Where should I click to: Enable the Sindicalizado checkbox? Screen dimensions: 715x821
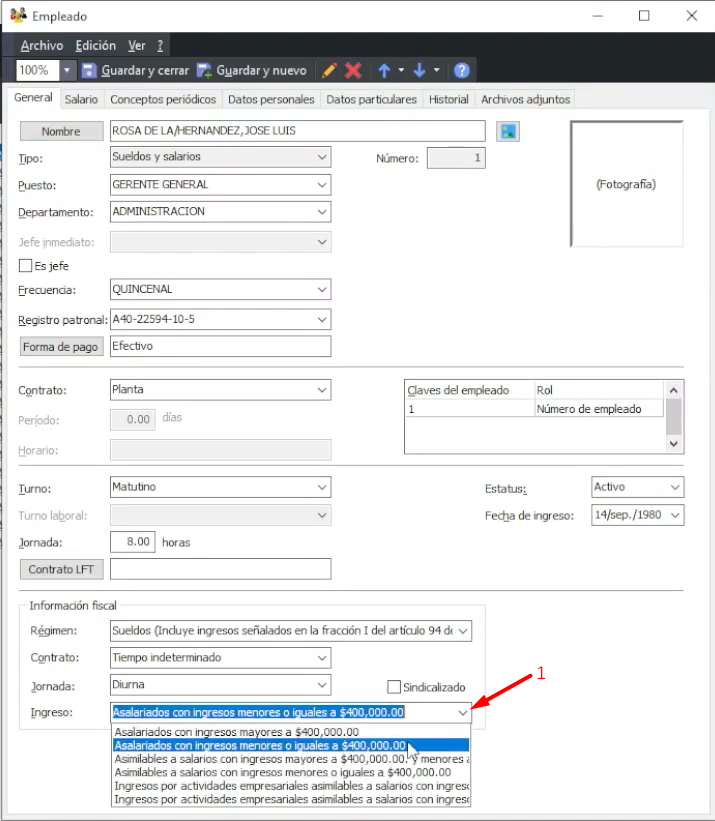click(394, 687)
